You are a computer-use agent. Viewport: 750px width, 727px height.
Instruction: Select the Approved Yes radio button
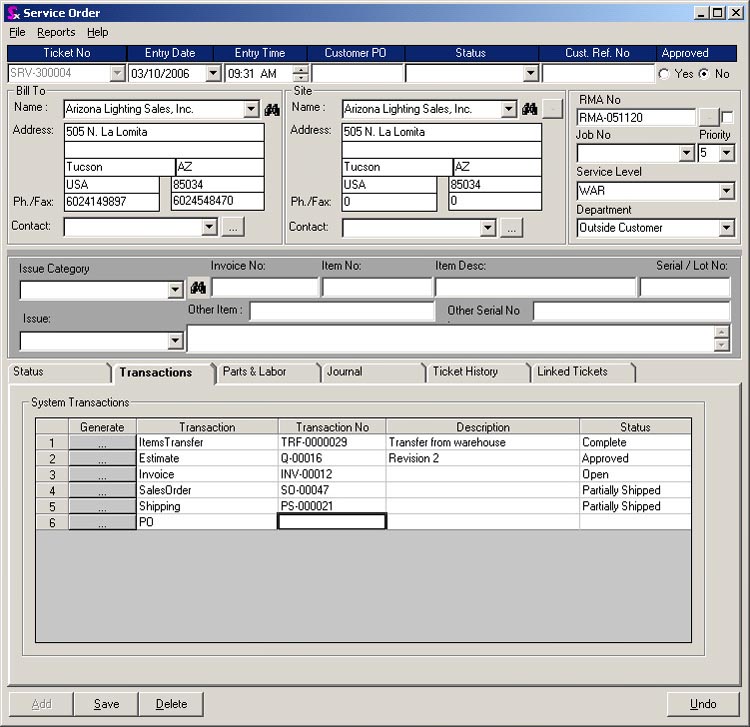click(x=664, y=74)
